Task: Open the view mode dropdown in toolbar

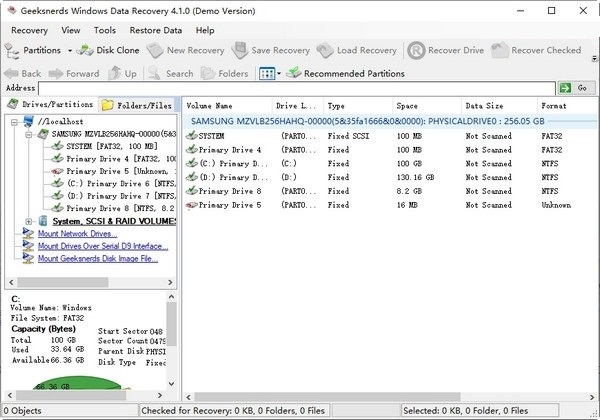Action: pyautogui.click(x=279, y=73)
